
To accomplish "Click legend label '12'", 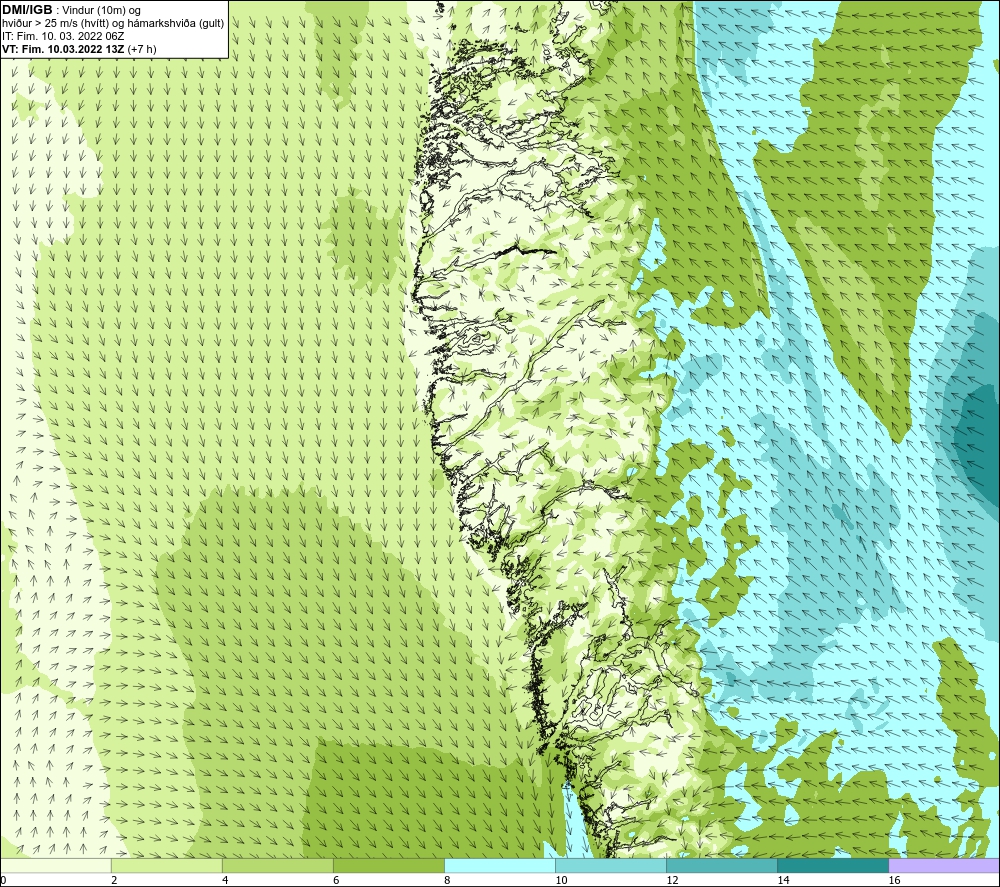I will (672, 880).
